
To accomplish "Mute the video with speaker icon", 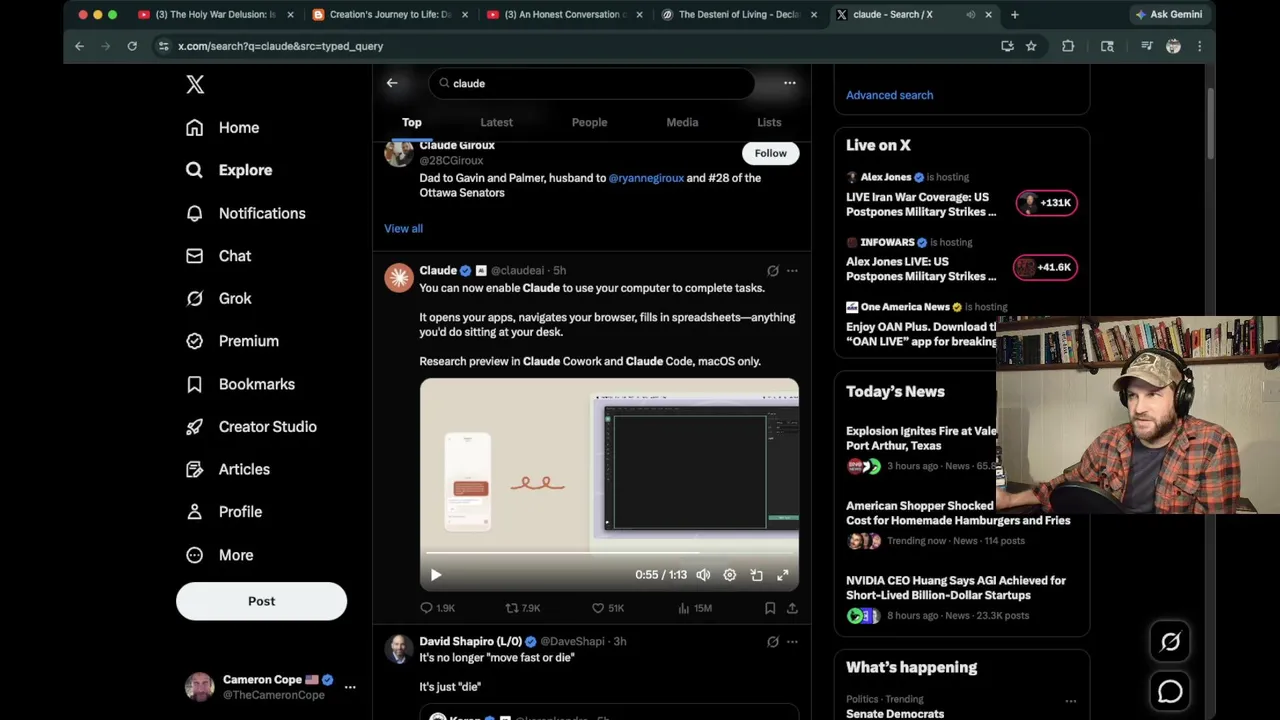I will click(703, 575).
